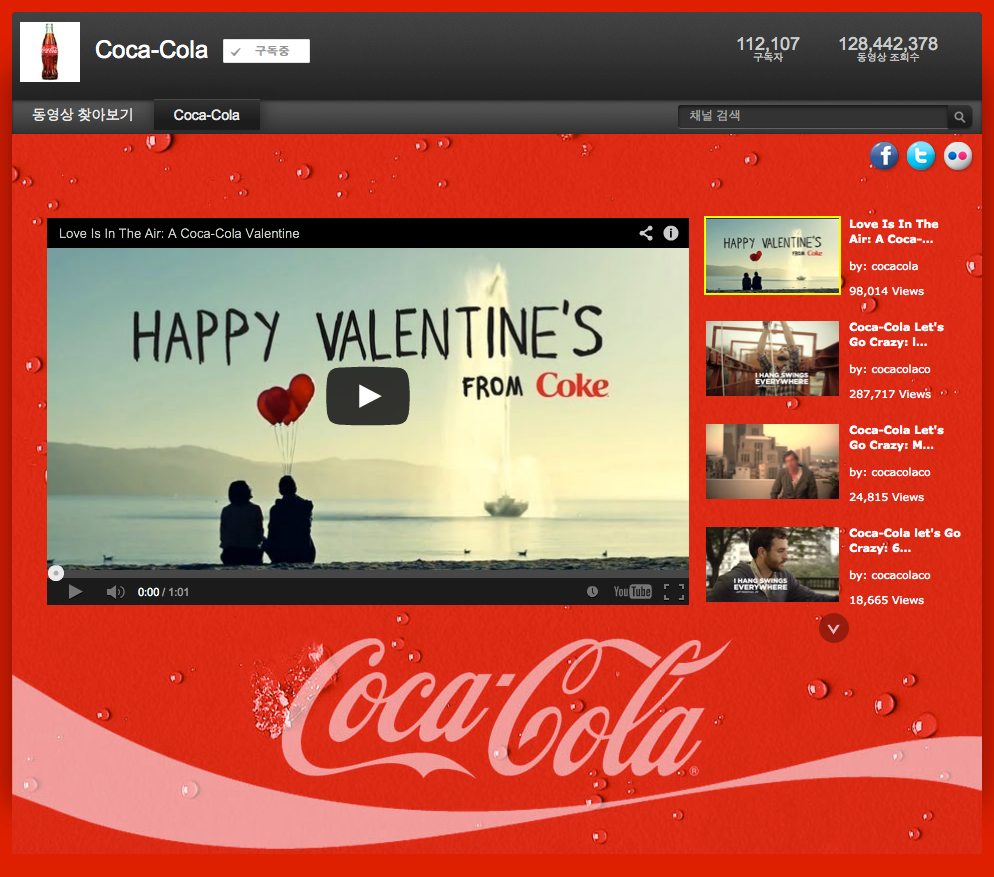This screenshot has height=877, width=994.
Task: Open the Coca-Cola Let's Go Crazy video link
Action: tap(896, 335)
